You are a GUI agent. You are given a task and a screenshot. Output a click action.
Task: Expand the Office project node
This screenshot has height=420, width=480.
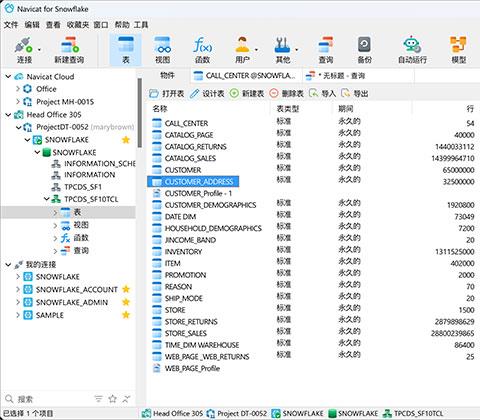(18, 89)
